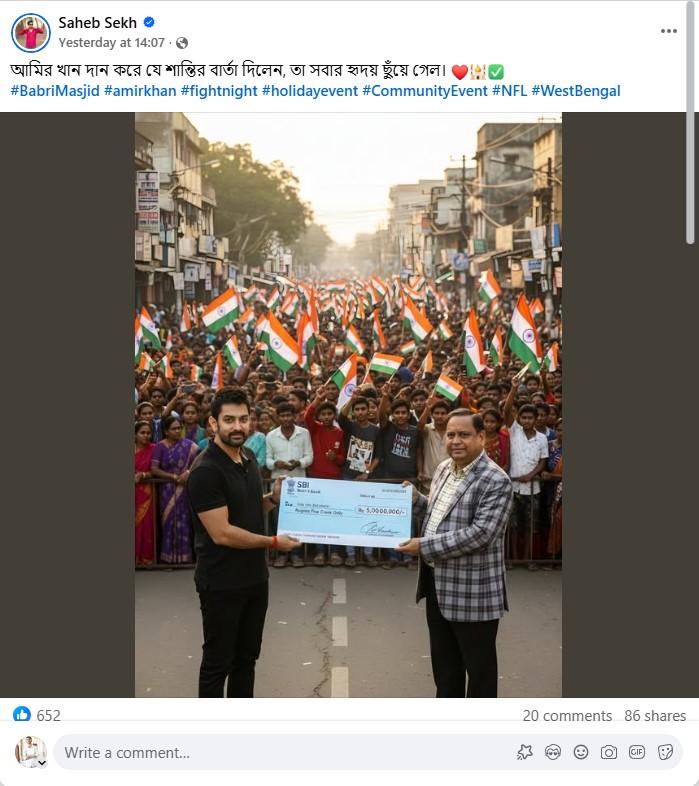Click the vertical scrollbar thumb

(x=690, y=123)
